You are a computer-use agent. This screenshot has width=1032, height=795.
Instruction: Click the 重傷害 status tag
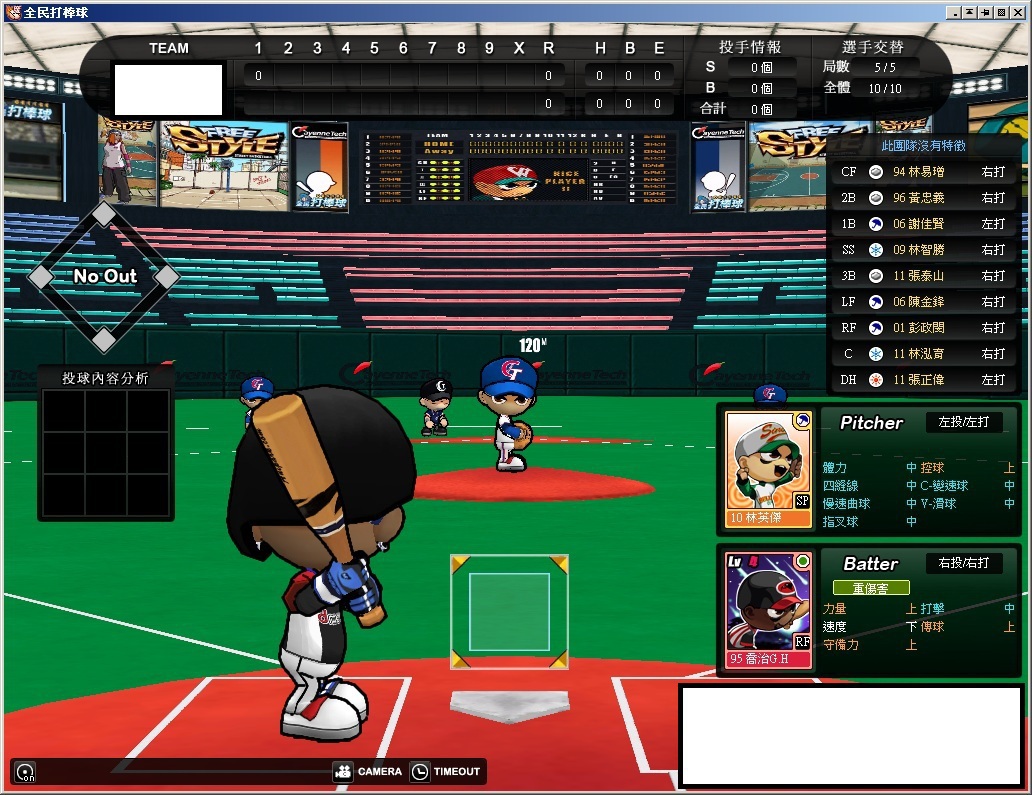871,588
